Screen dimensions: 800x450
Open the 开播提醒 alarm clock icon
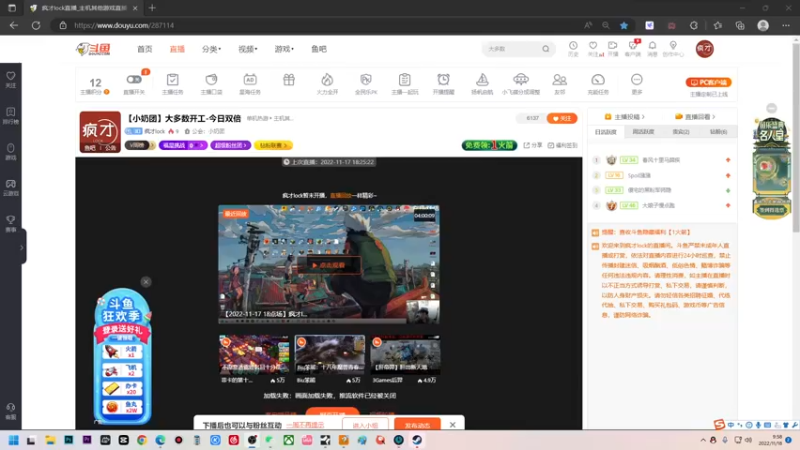coord(443,80)
